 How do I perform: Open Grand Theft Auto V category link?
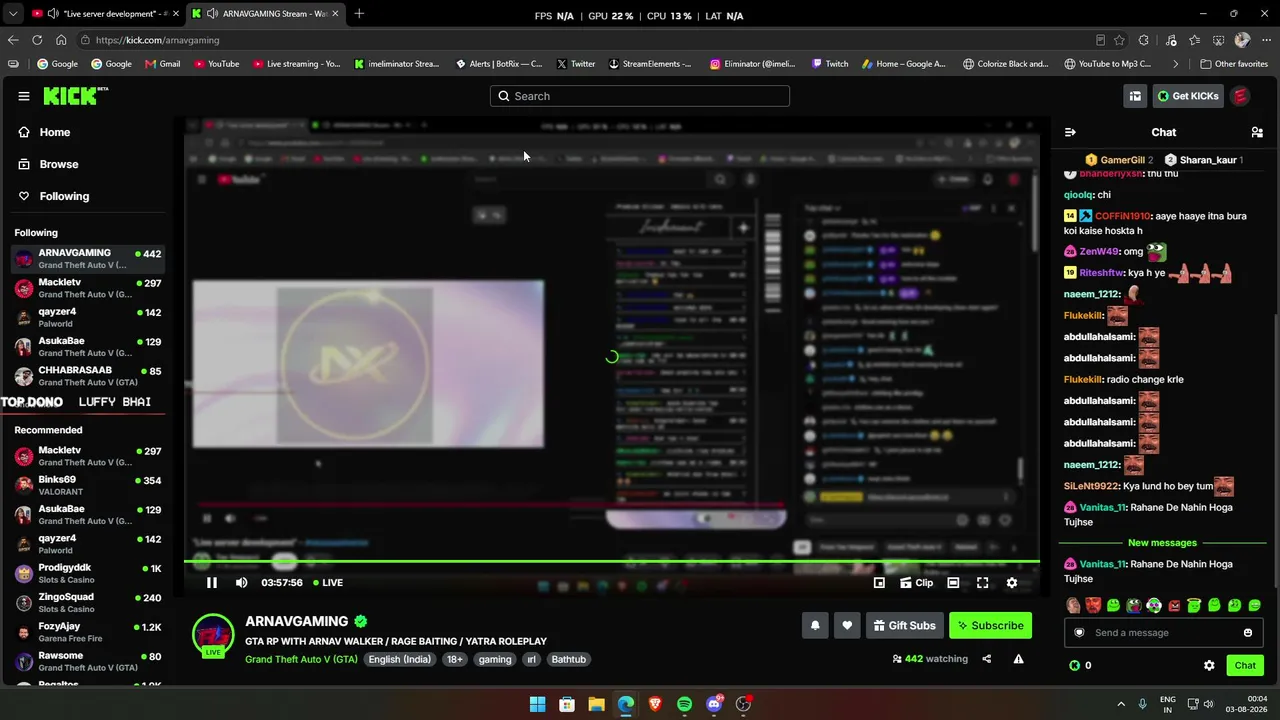(x=301, y=660)
